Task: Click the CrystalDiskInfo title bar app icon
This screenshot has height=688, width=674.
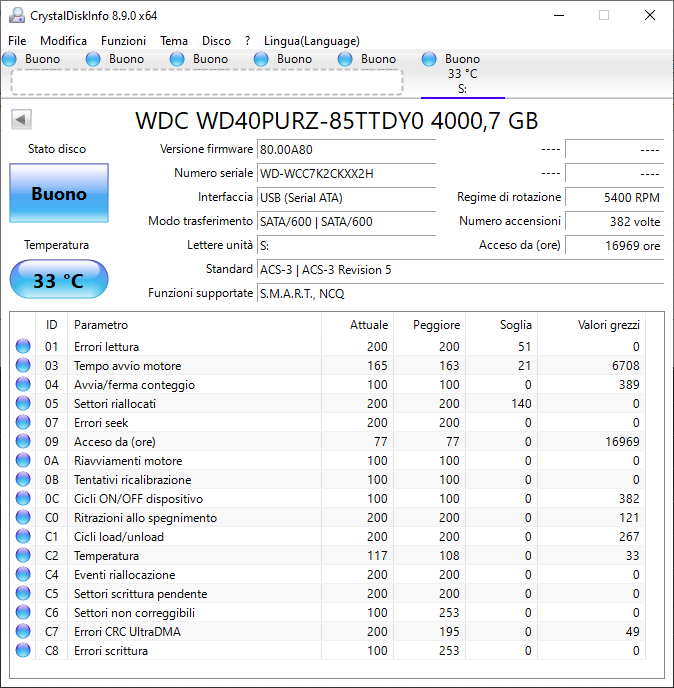Action: click(x=17, y=15)
